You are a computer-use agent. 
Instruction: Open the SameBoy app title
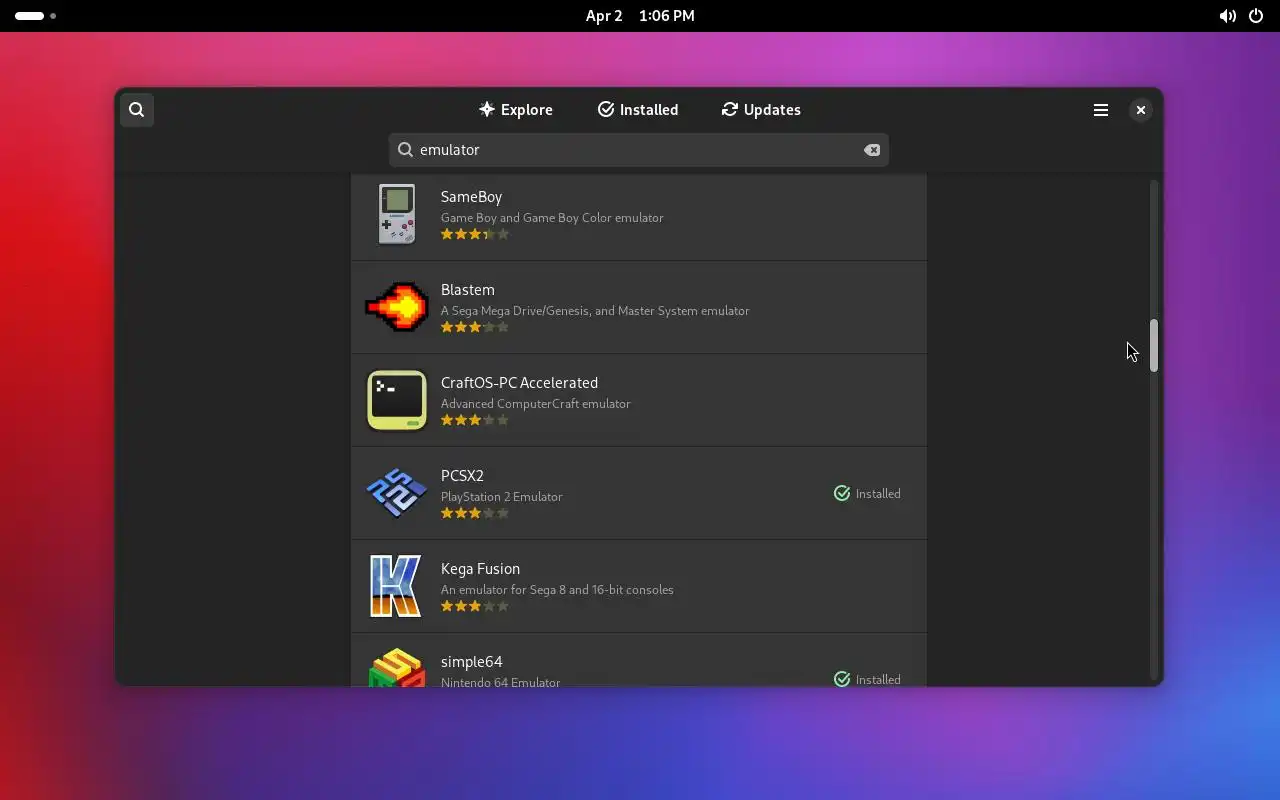click(471, 197)
